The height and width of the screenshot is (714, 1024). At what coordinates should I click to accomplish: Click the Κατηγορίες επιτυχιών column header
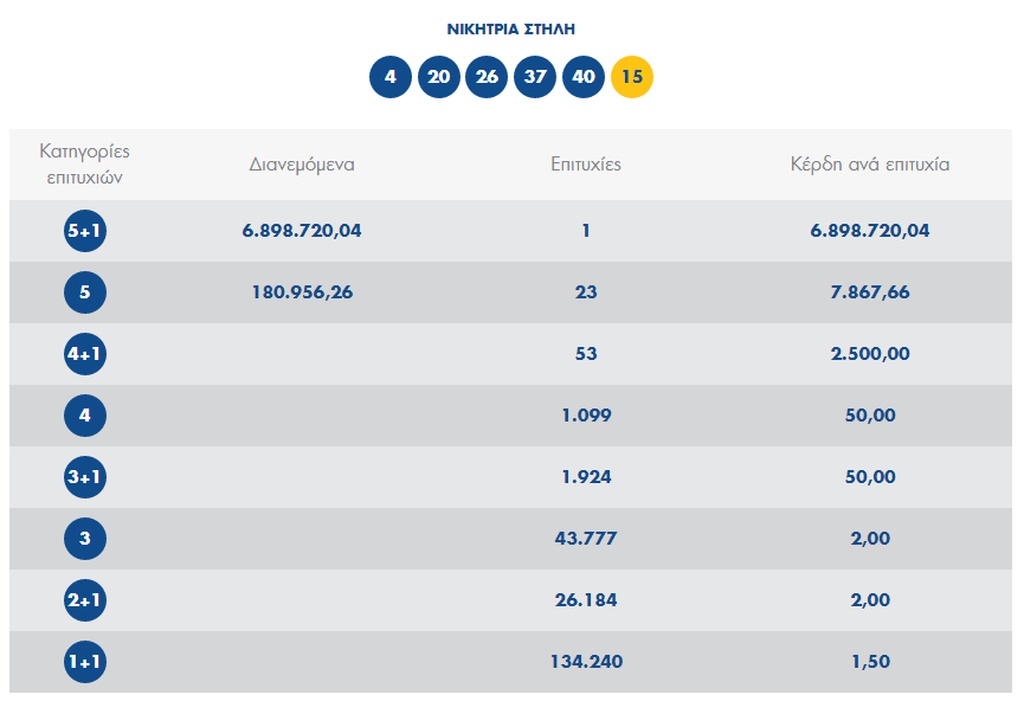pyautogui.click(x=85, y=165)
